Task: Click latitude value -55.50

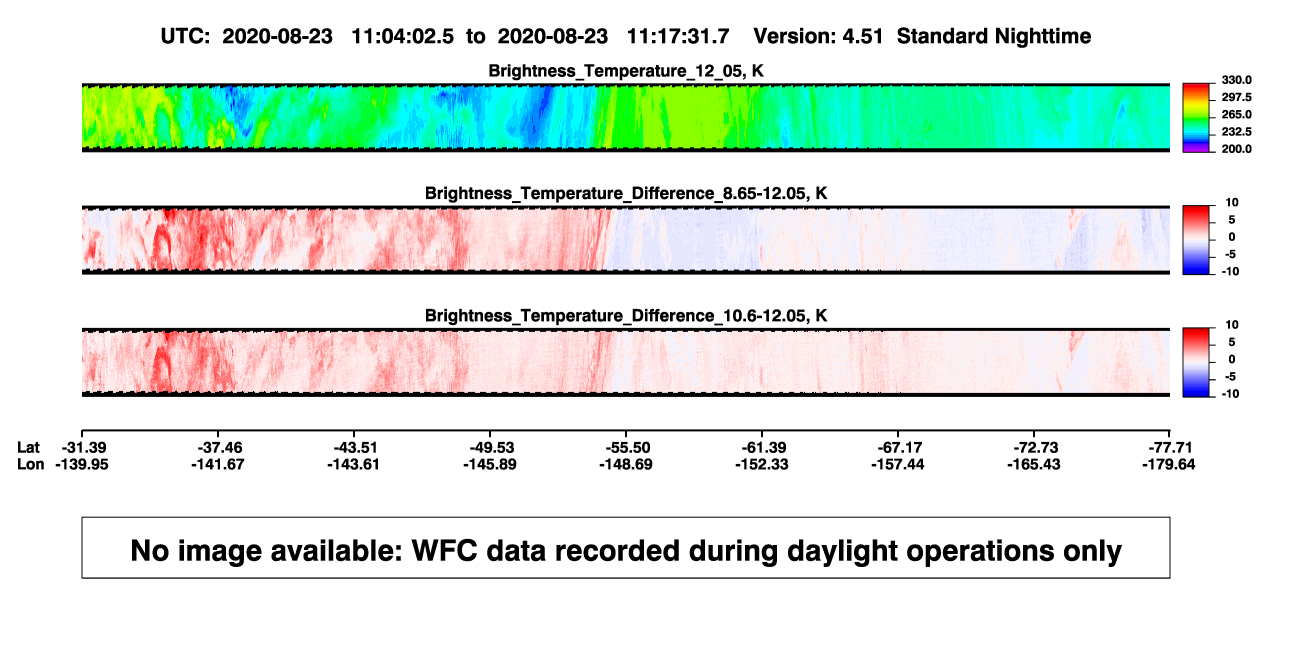Action: pyautogui.click(x=626, y=446)
